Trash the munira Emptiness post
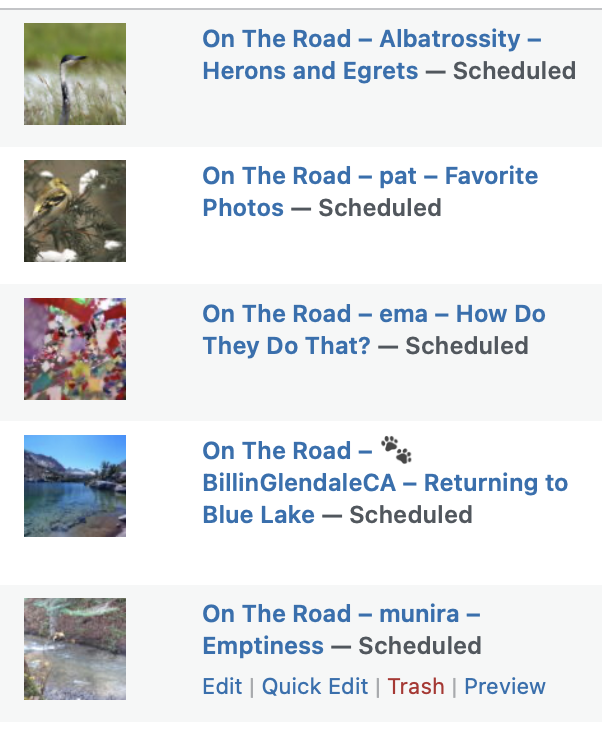602x740 pixels. coord(416,687)
